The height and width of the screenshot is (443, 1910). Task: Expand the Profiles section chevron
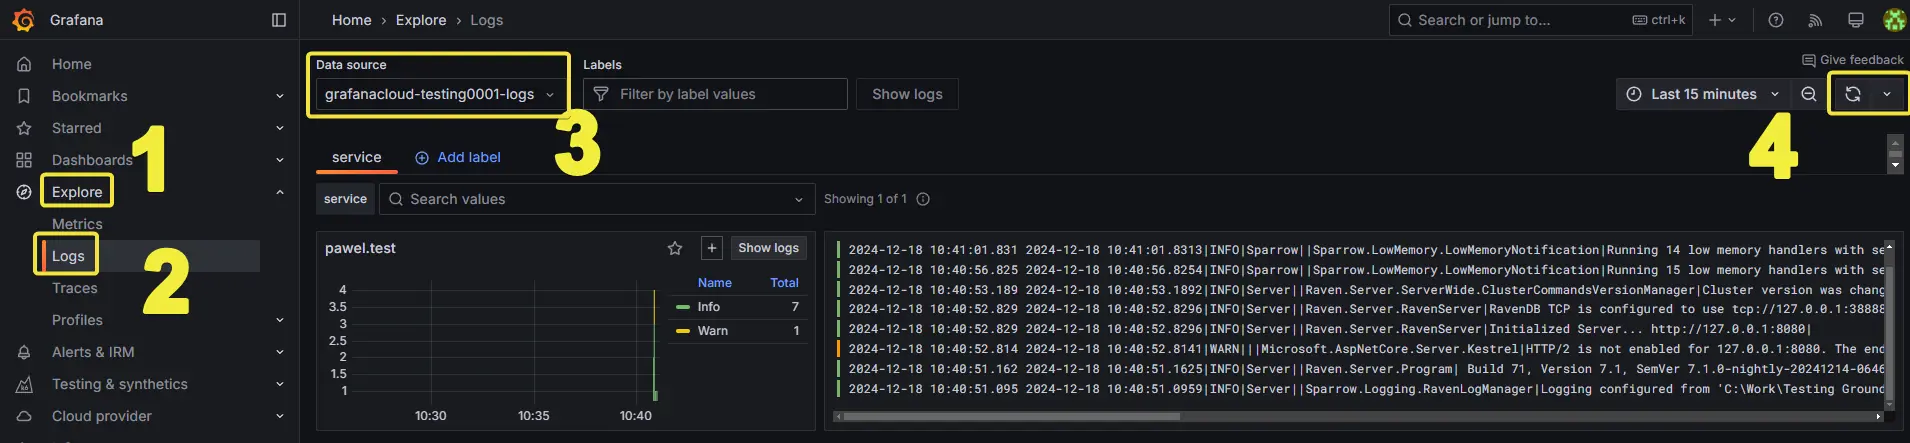click(280, 320)
